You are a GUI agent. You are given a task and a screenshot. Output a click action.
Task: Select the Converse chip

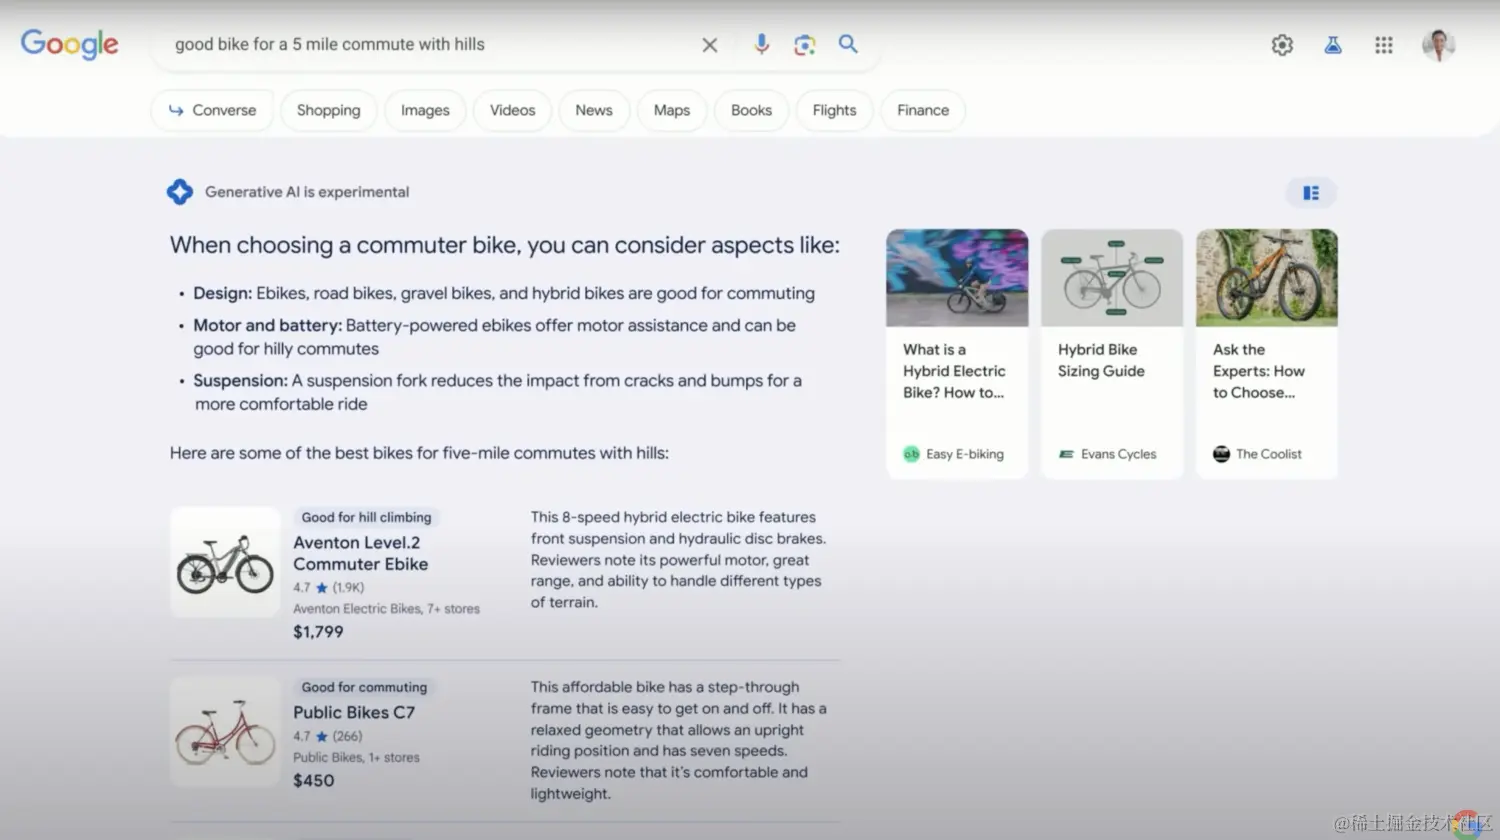(212, 110)
